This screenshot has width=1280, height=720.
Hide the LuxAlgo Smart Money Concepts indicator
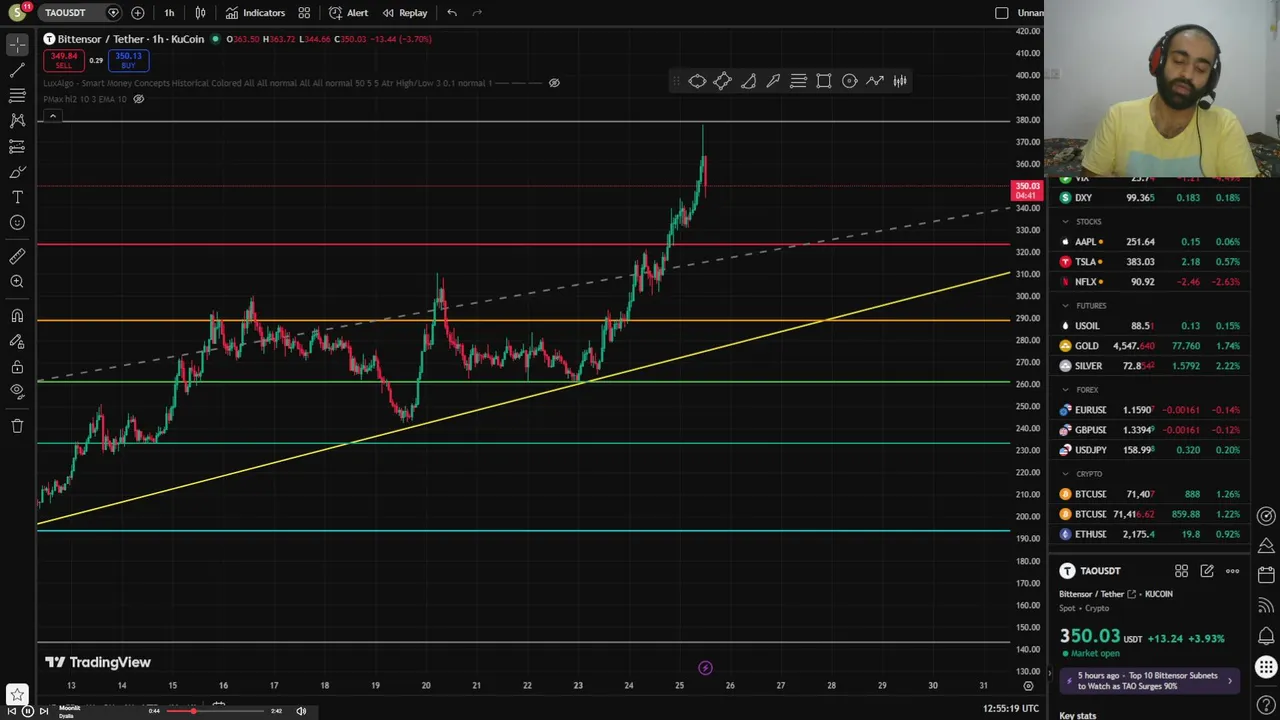554,83
